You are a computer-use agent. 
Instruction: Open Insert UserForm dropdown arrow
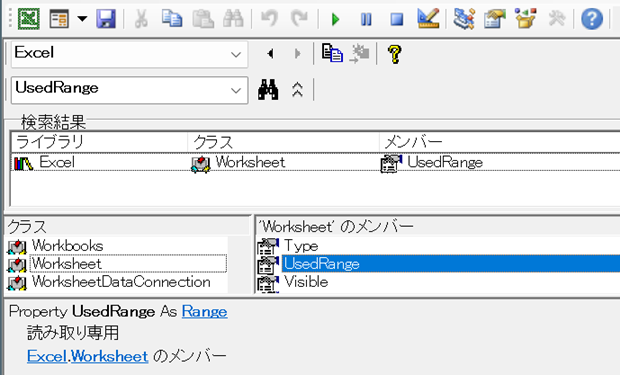click(x=82, y=19)
